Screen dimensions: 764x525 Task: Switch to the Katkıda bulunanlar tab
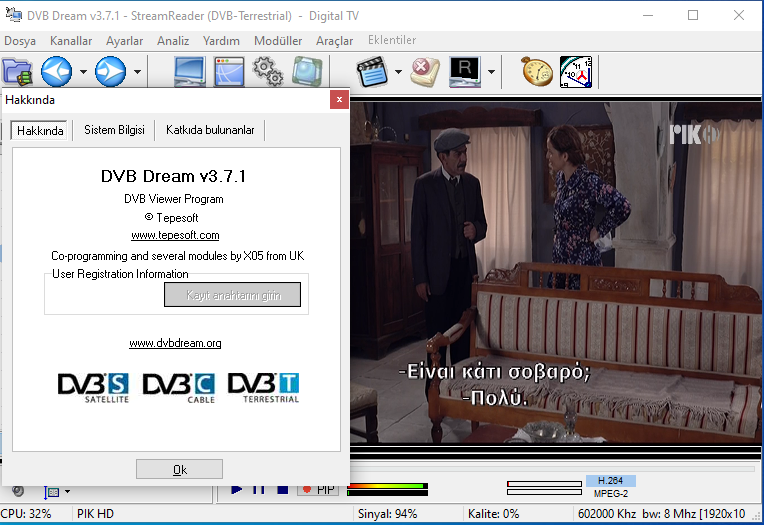[210, 130]
